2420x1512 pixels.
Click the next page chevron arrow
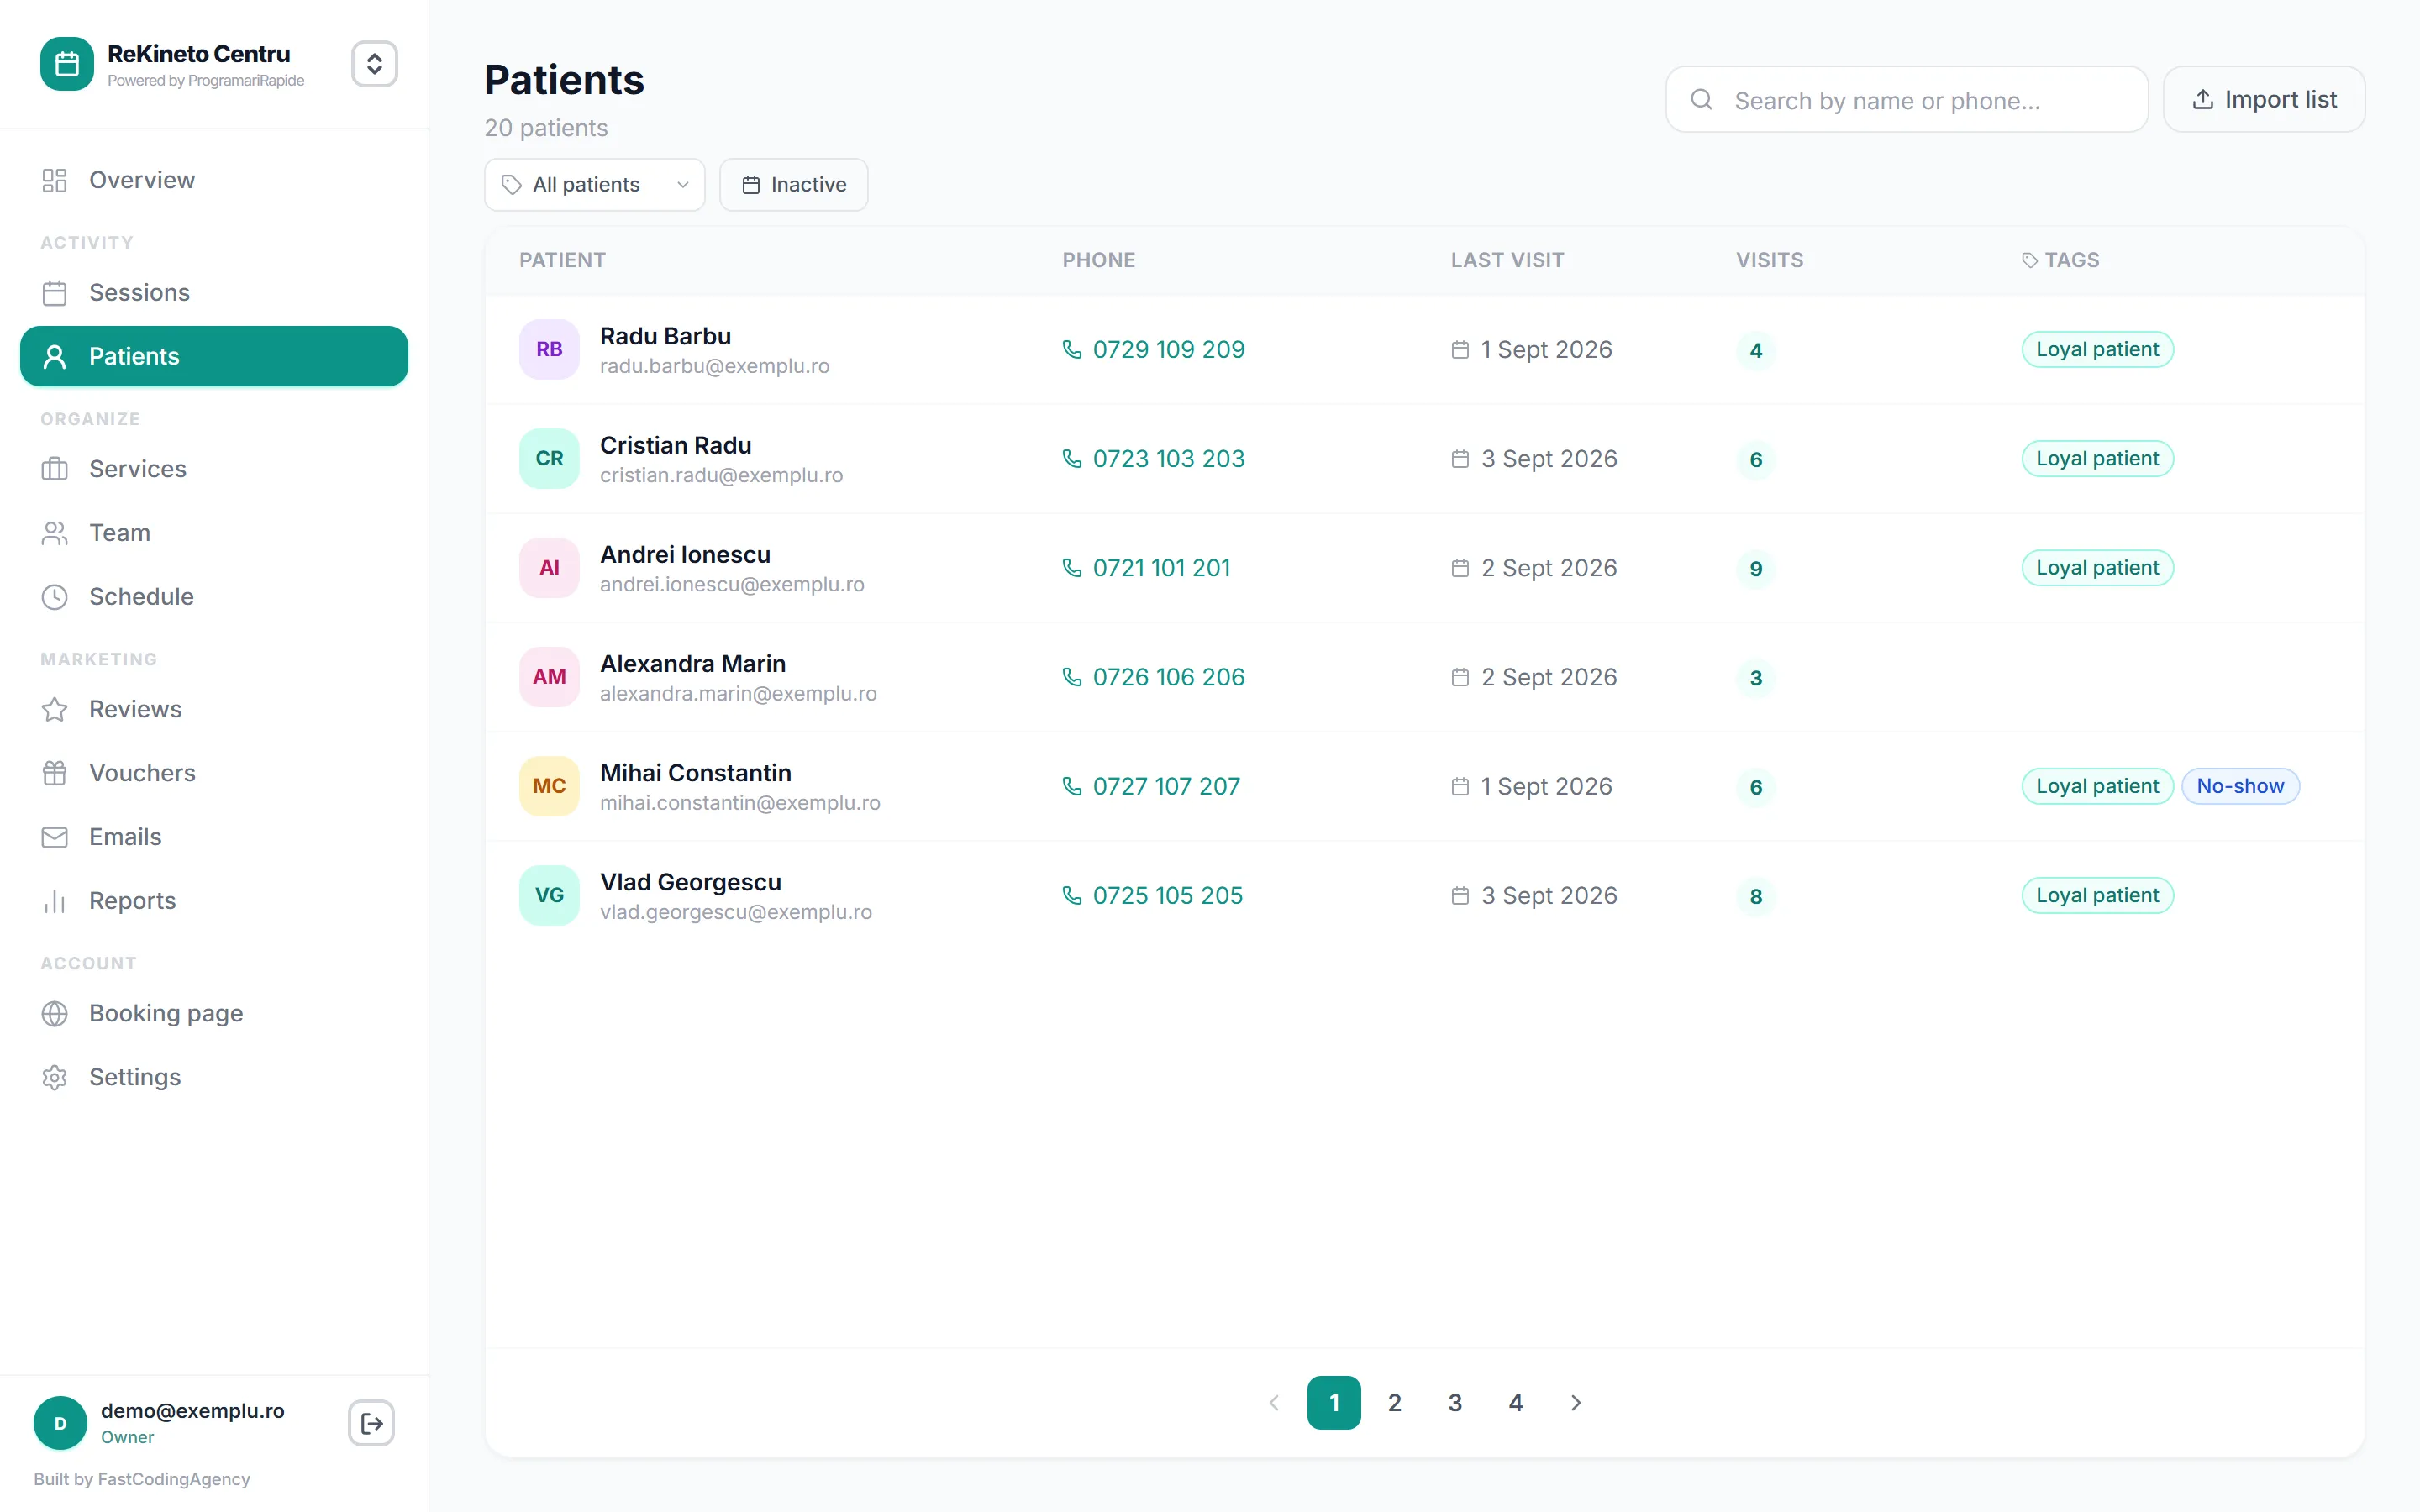1576,1403
